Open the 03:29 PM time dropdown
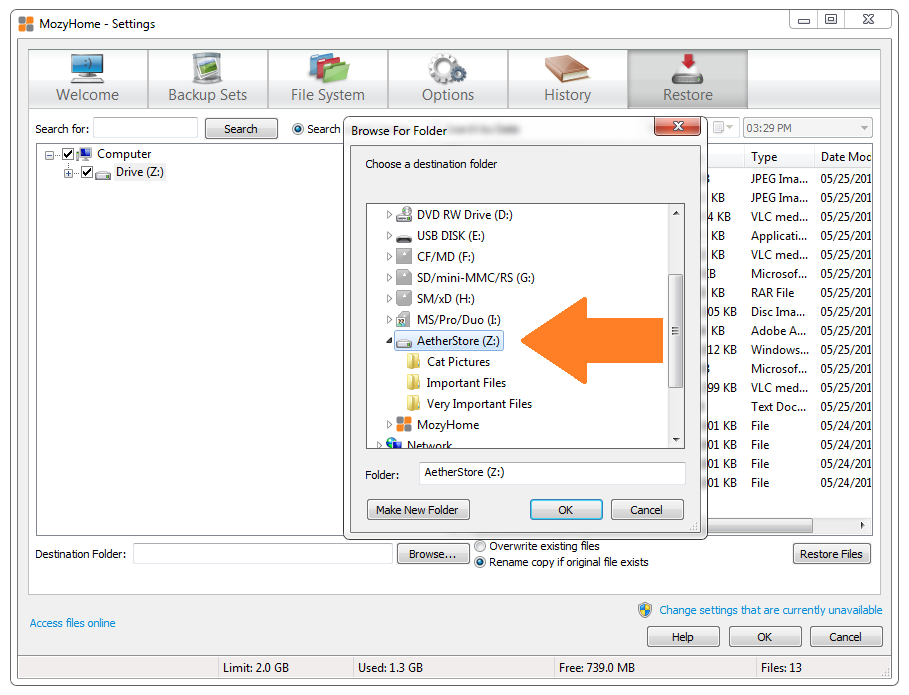 [x=864, y=128]
